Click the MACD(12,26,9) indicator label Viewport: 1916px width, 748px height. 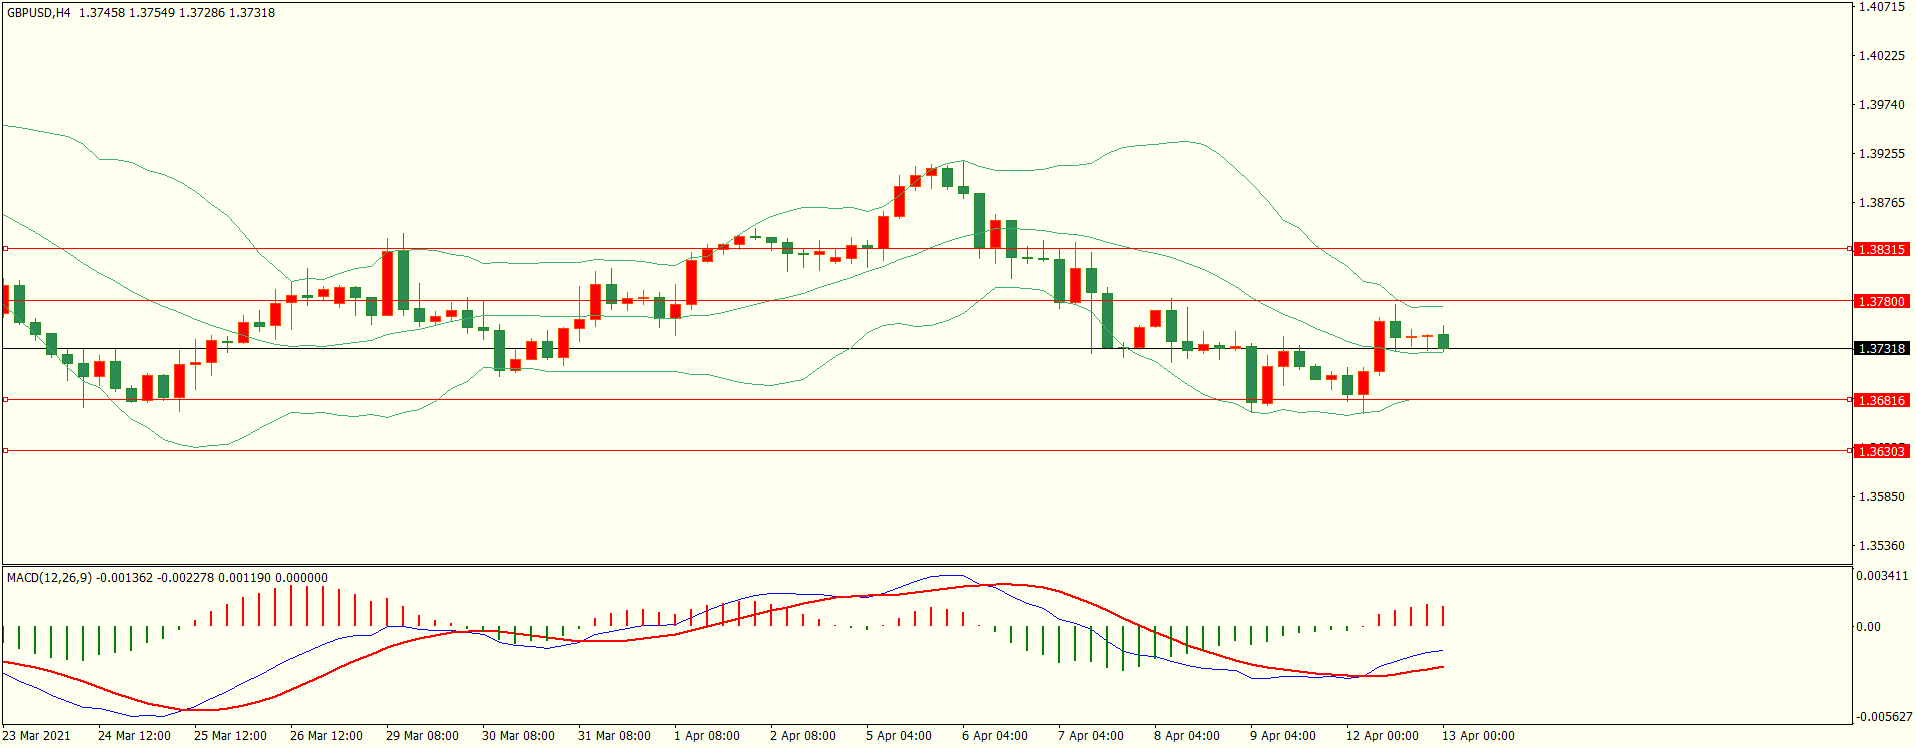point(49,577)
